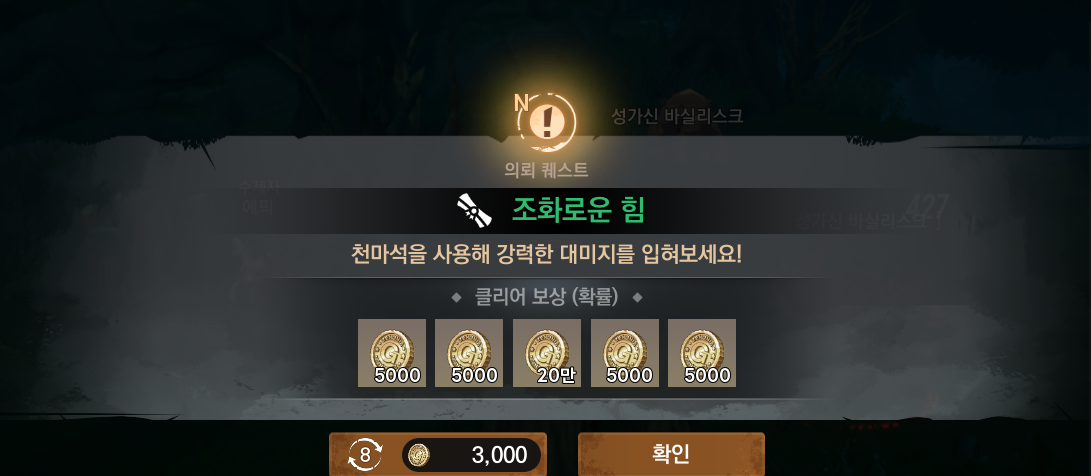Click the 3,000 gold cost field
The width and height of the screenshot is (1091, 476).
471,455
